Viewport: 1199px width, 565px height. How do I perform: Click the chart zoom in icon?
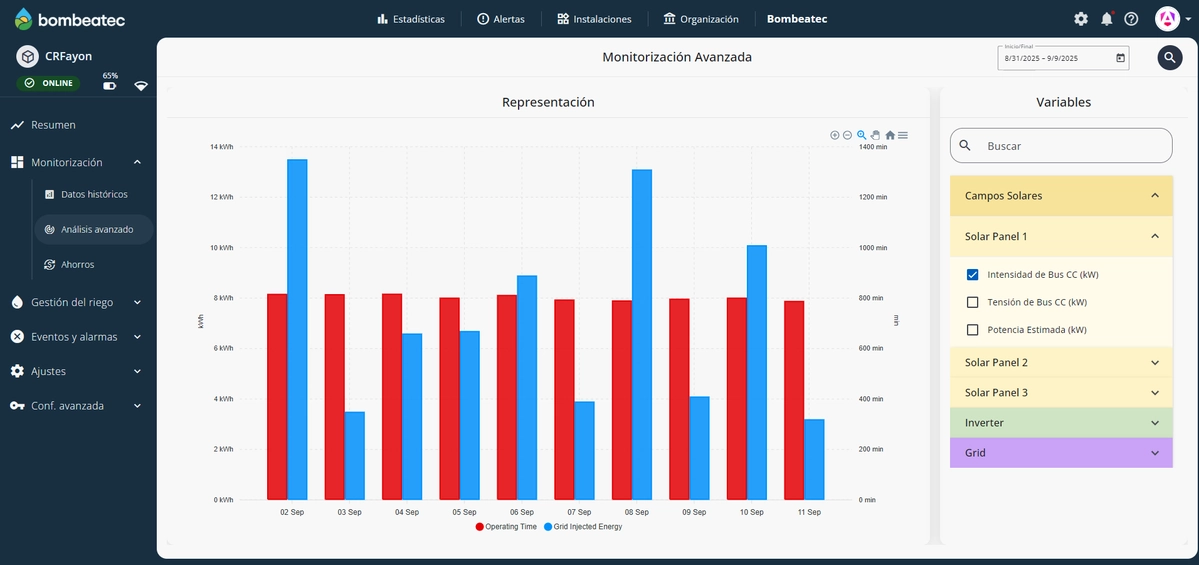[835, 135]
